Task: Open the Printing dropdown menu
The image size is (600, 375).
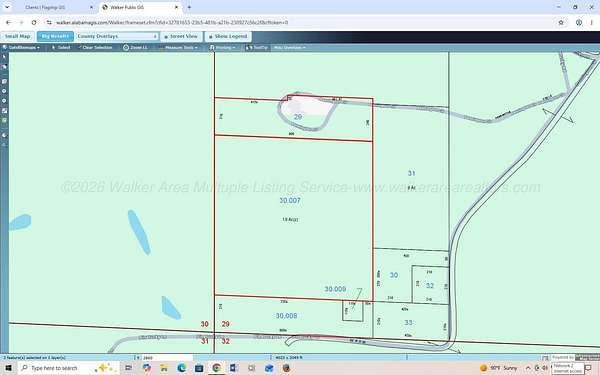Action: pyautogui.click(x=222, y=47)
